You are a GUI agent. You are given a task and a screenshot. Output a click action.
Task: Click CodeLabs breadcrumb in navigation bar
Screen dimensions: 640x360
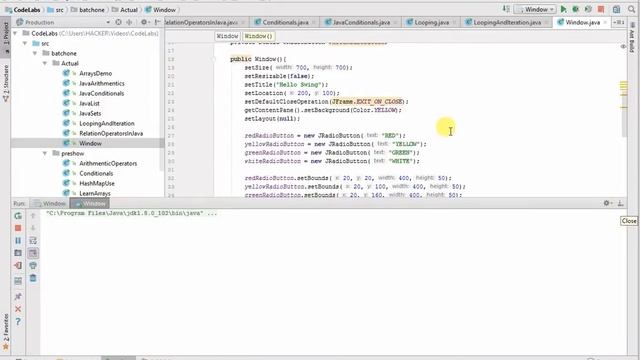click(23, 9)
